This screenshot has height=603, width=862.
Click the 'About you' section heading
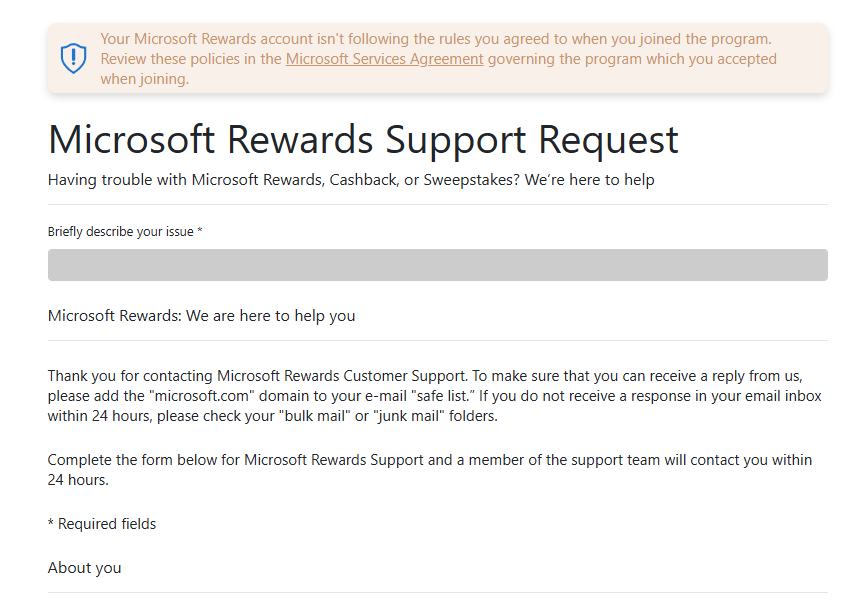click(x=85, y=568)
